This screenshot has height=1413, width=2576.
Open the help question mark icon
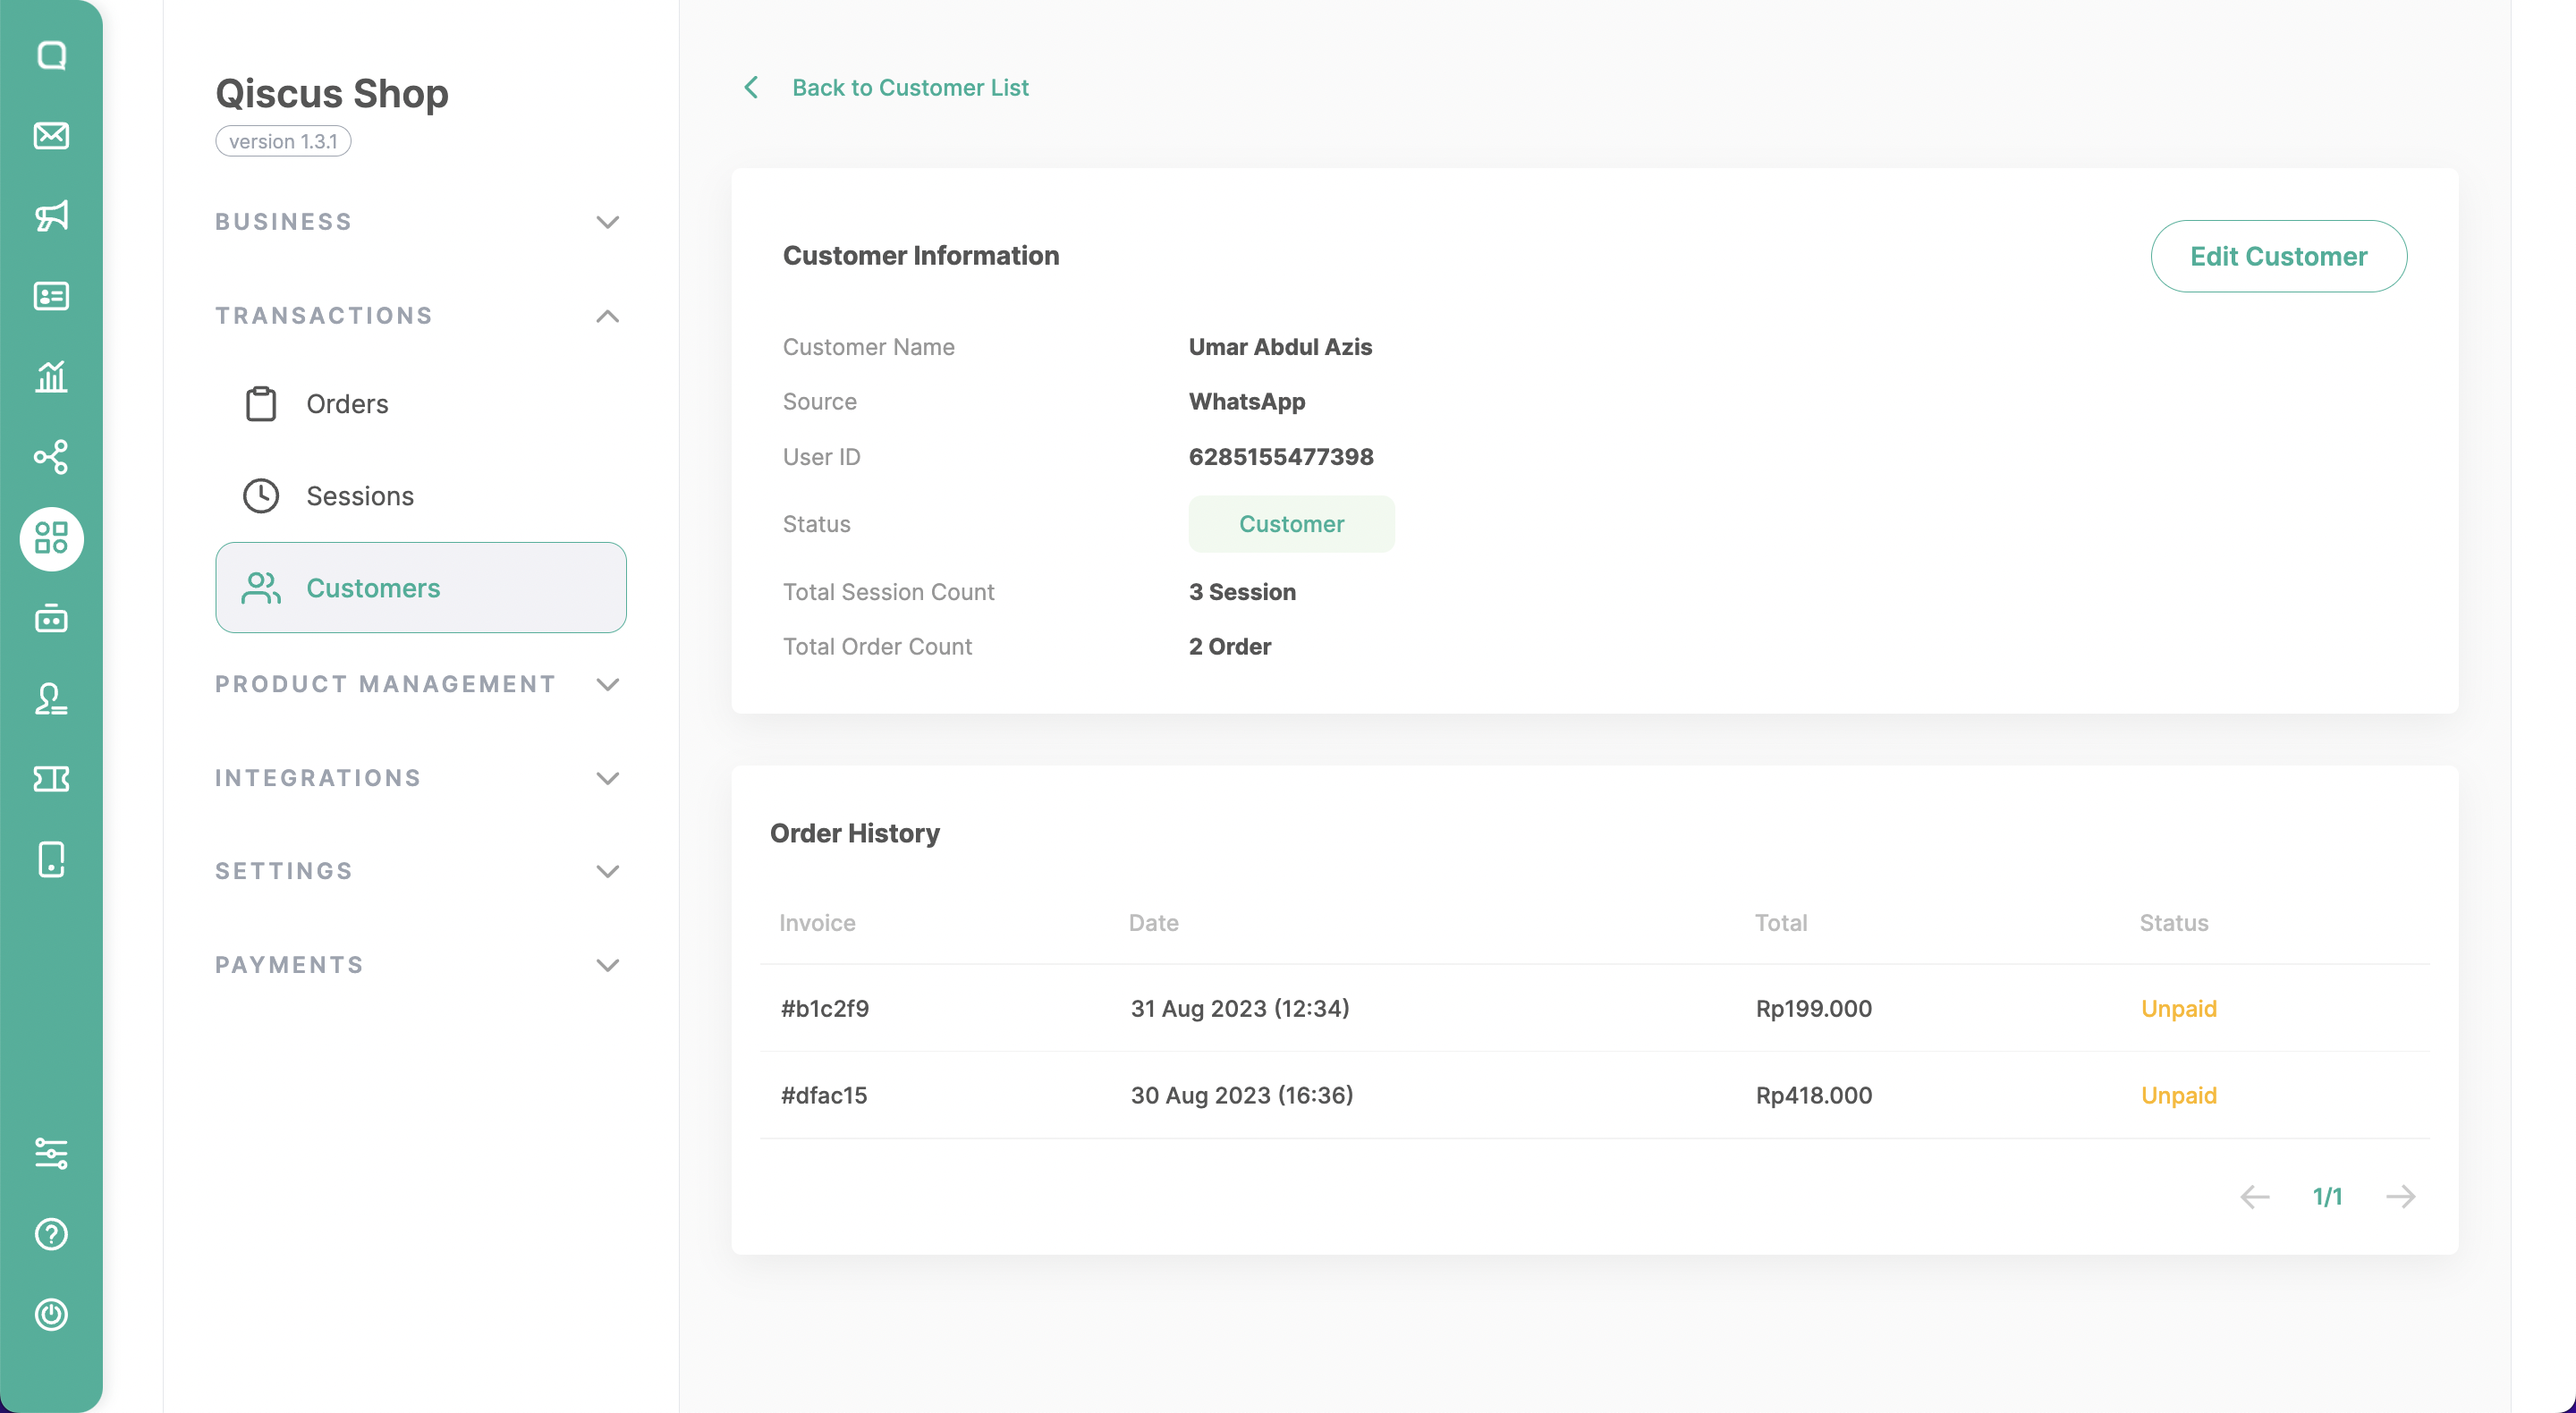coord(51,1233)
